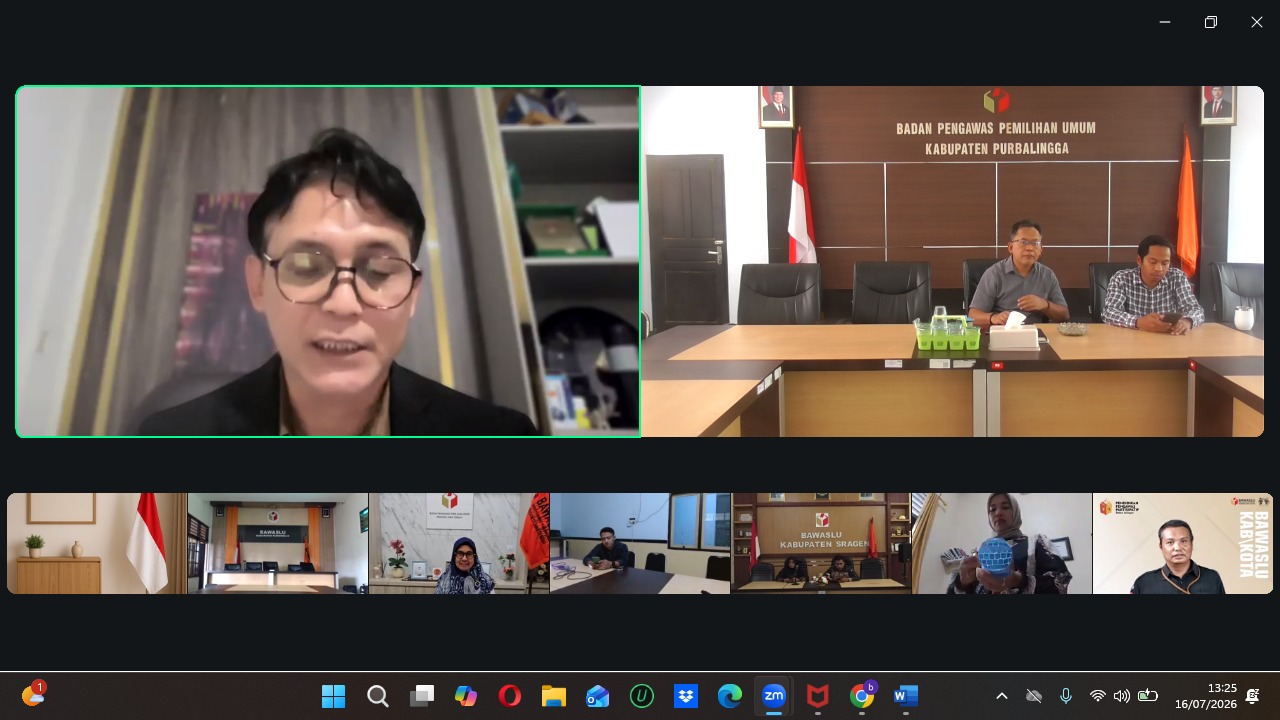
Task: Open the notification center bell icon
Action: pos(1252,696)
